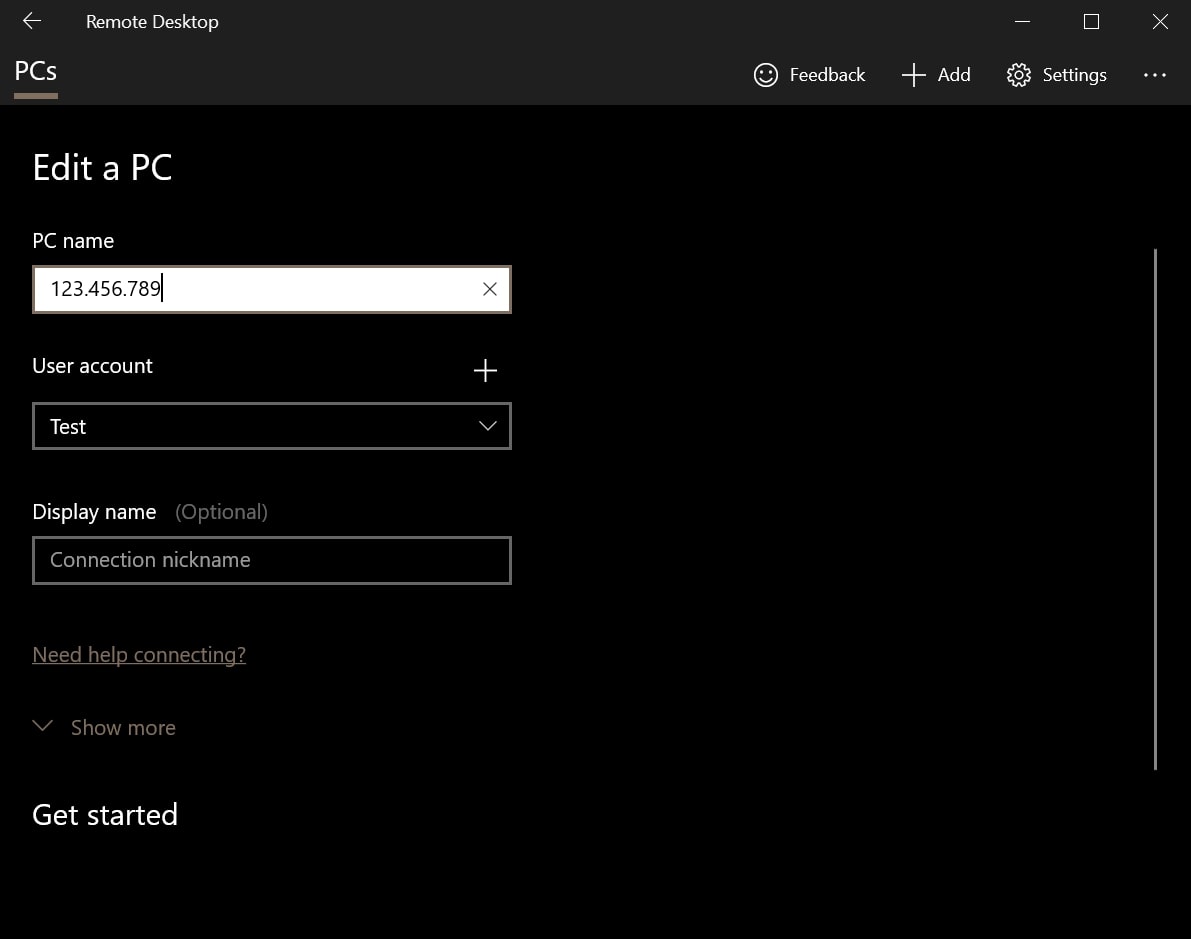Open the Need help connecting link
Image resolution: width=1191 pixels, height=939 pixels.
point(139,655)
